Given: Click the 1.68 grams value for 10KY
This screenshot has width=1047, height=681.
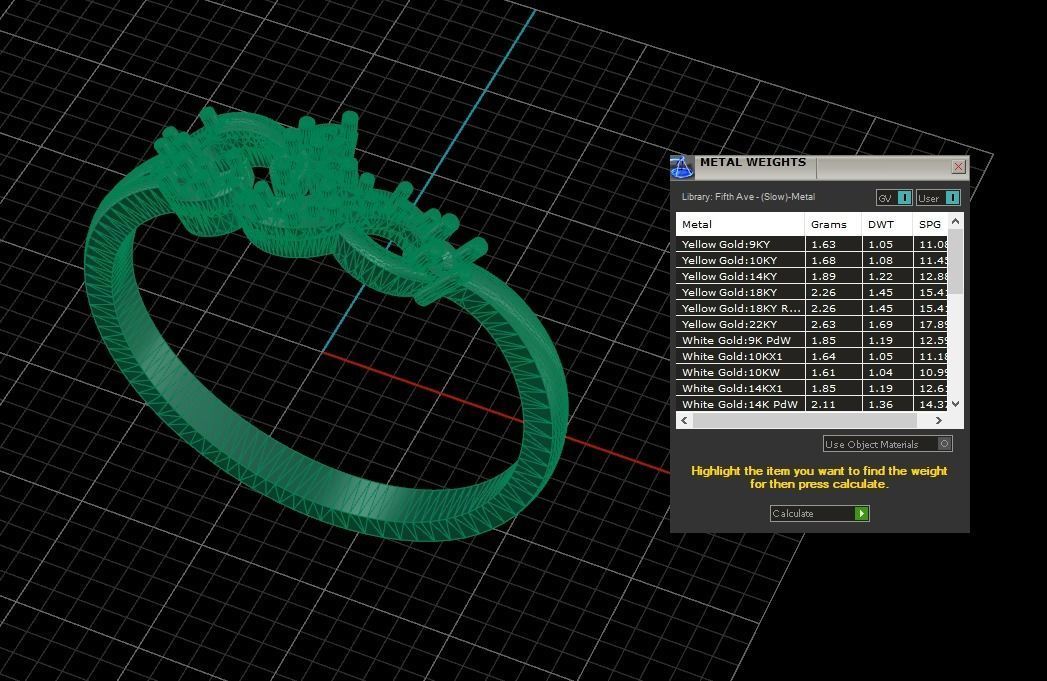Looking at the screenshot, I should coord(823,260).
